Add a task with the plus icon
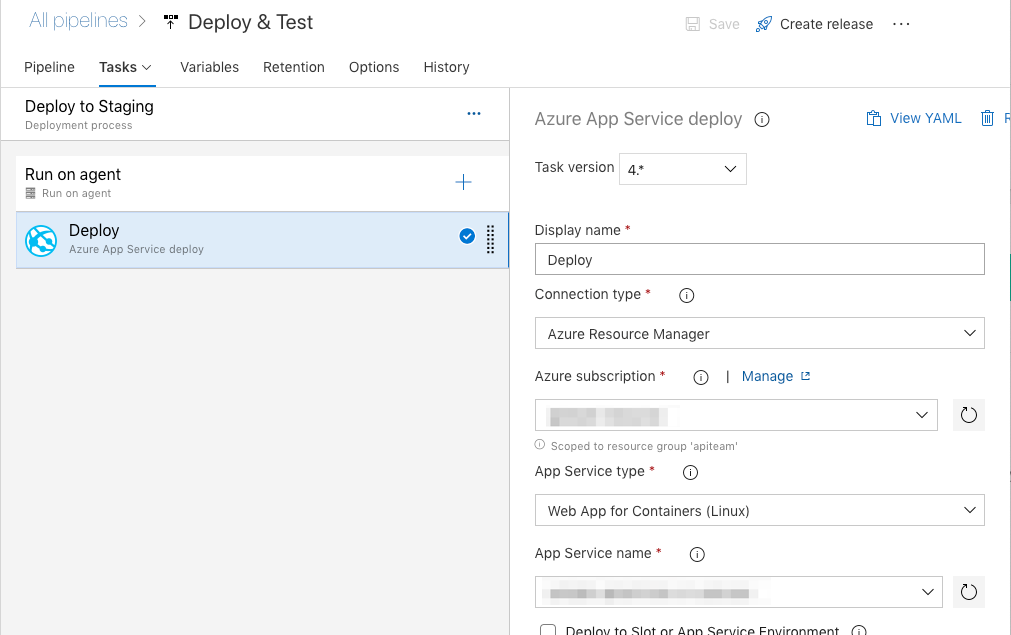 [463, 182]
